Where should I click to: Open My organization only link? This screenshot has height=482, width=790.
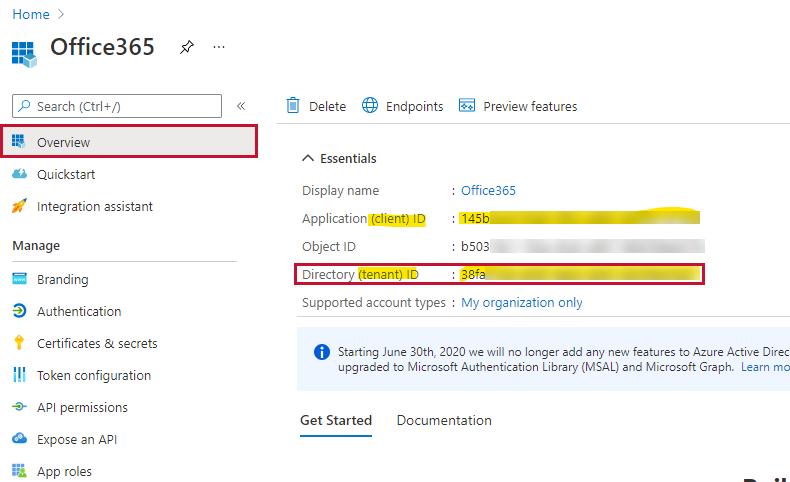click(521, 303)
